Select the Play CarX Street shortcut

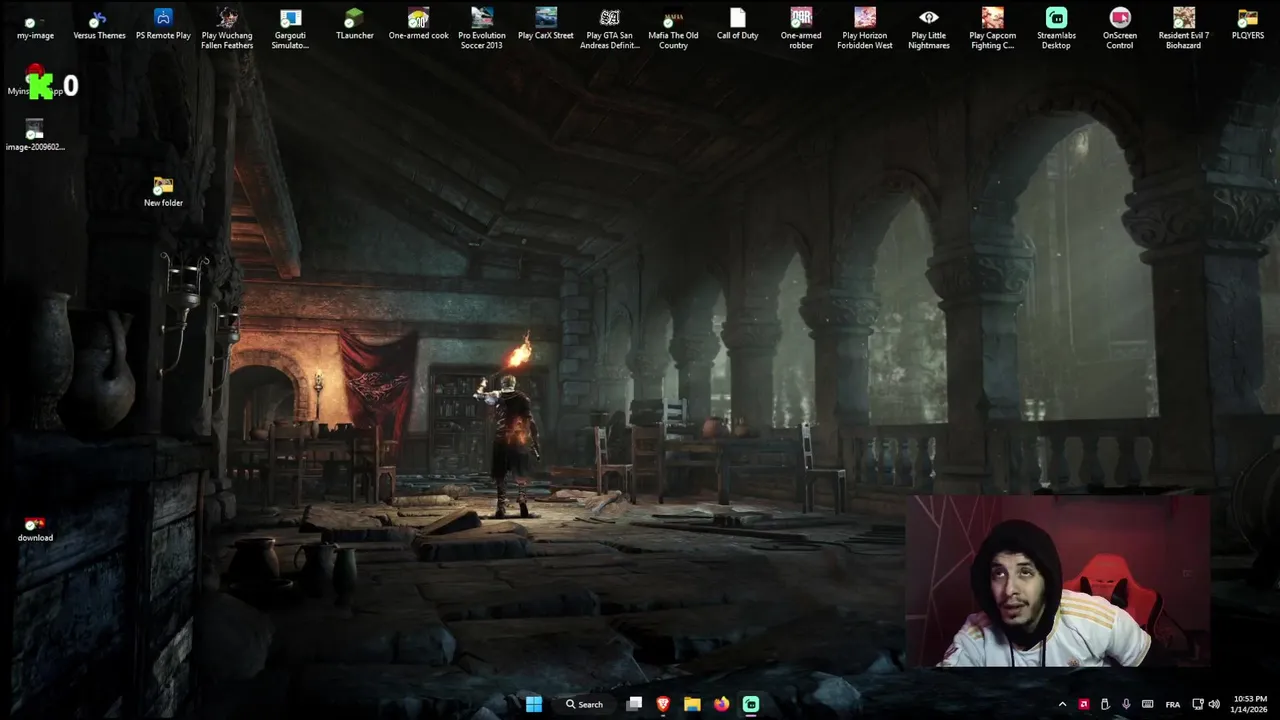(546, 26)
